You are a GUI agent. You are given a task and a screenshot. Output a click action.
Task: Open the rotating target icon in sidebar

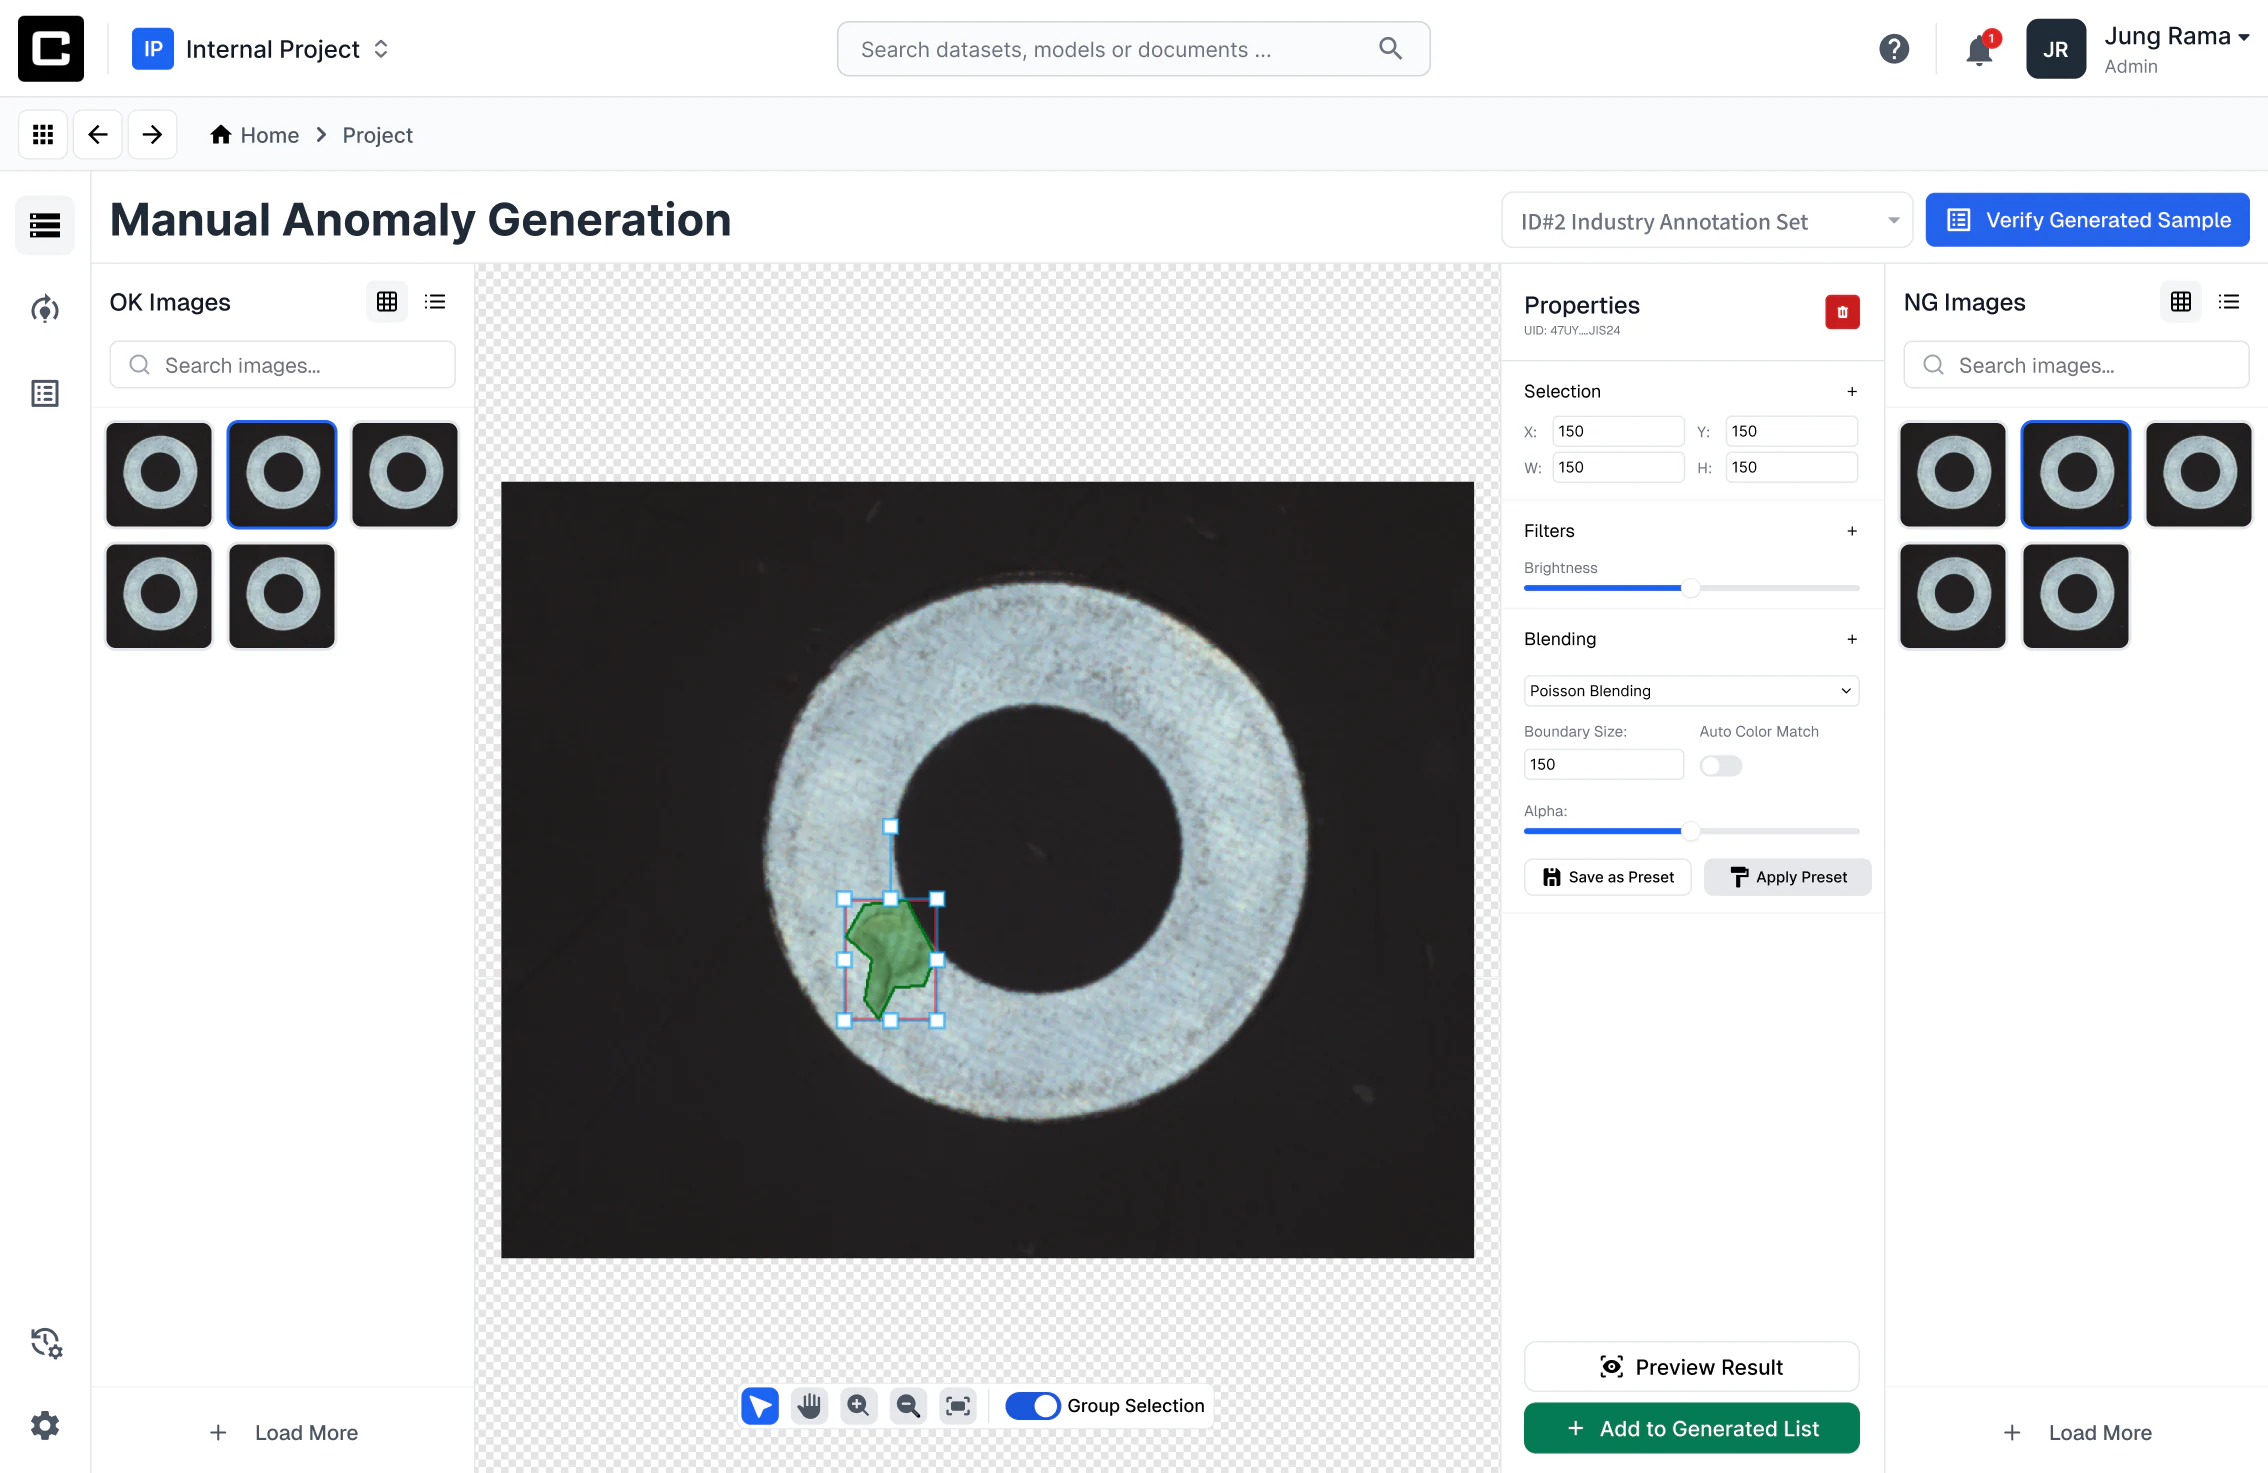45,309
